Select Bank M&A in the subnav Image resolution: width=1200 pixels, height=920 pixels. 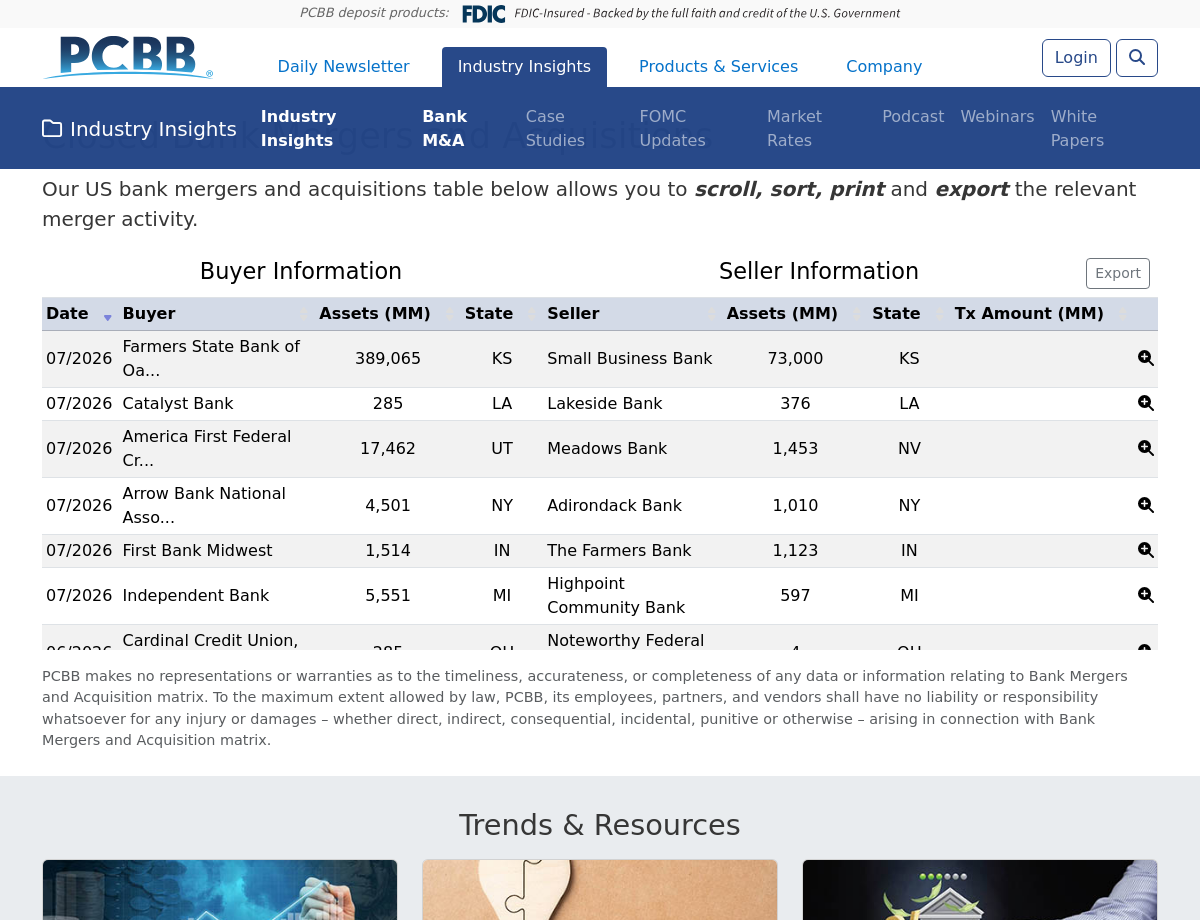click(x=445, y=128)
